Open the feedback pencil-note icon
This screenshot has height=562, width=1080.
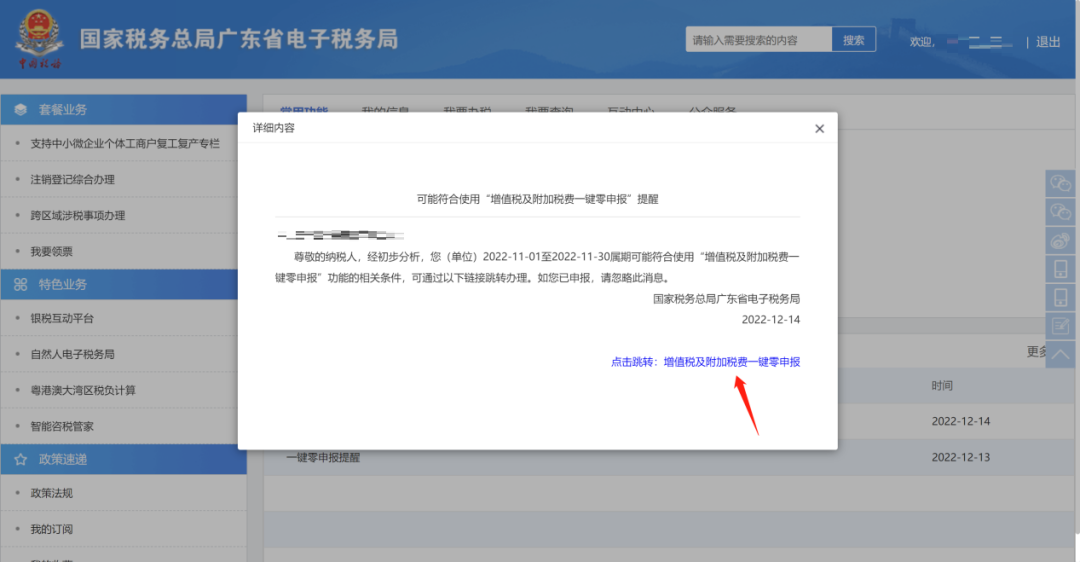1060,326
